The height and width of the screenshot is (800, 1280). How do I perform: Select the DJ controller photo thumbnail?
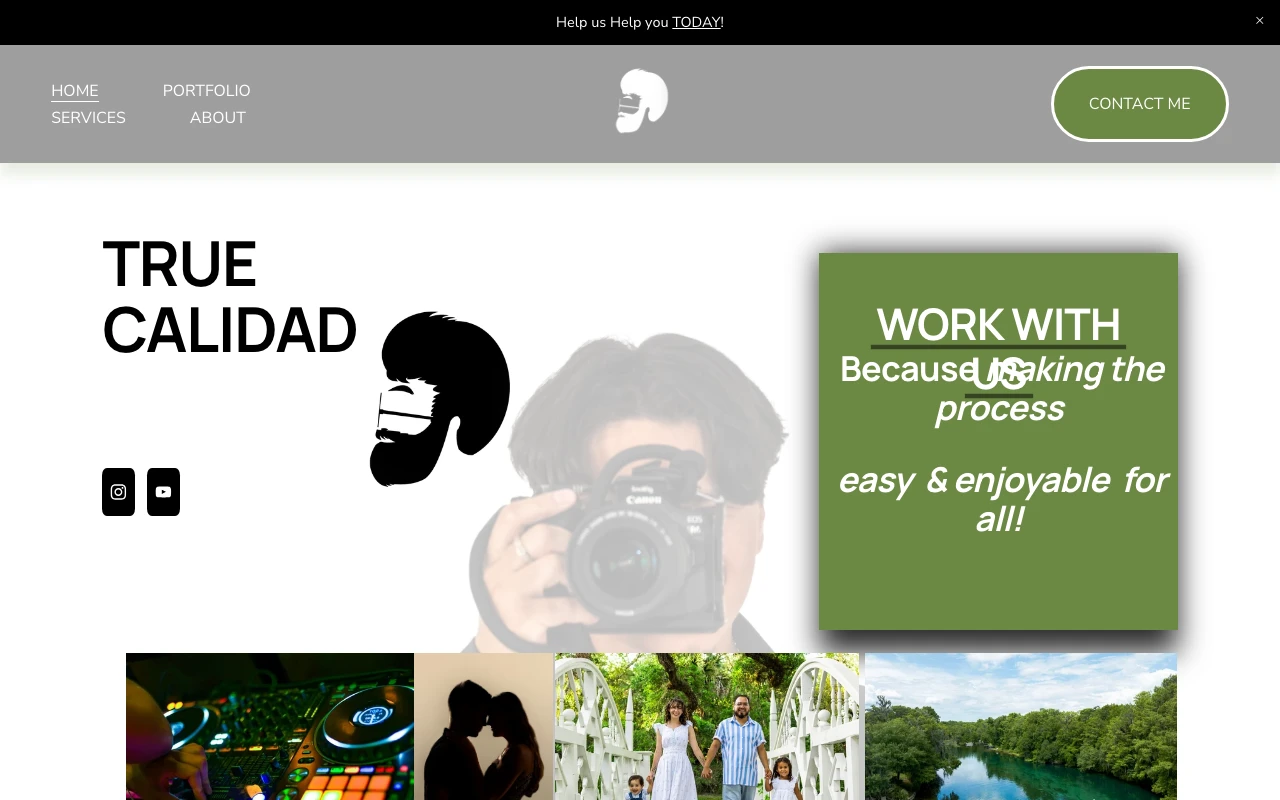point(270,726)
